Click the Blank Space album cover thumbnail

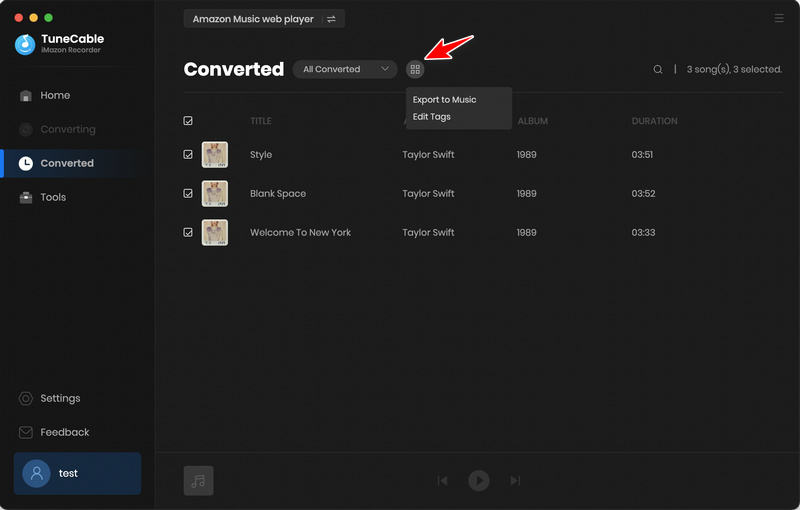point(215,193)
